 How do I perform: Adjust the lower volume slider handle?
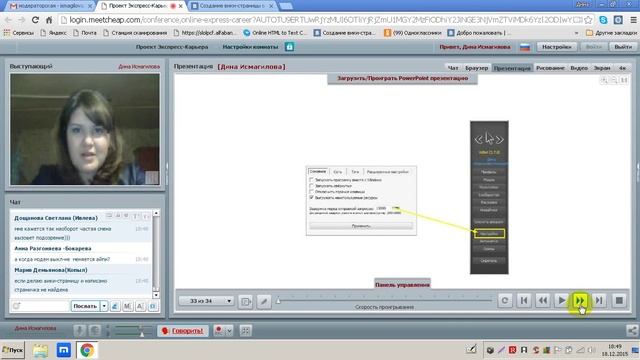coord(142,334)
